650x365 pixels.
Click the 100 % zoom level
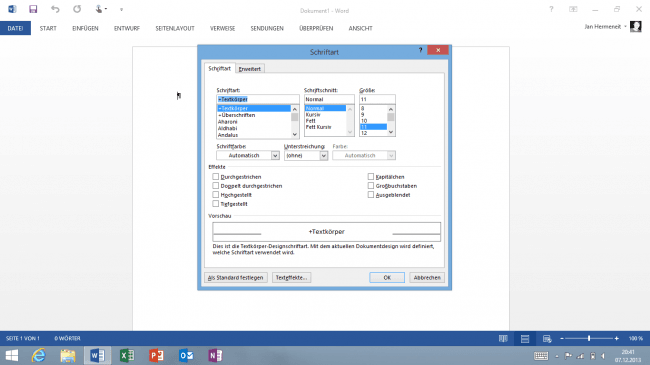click(635, 338)
